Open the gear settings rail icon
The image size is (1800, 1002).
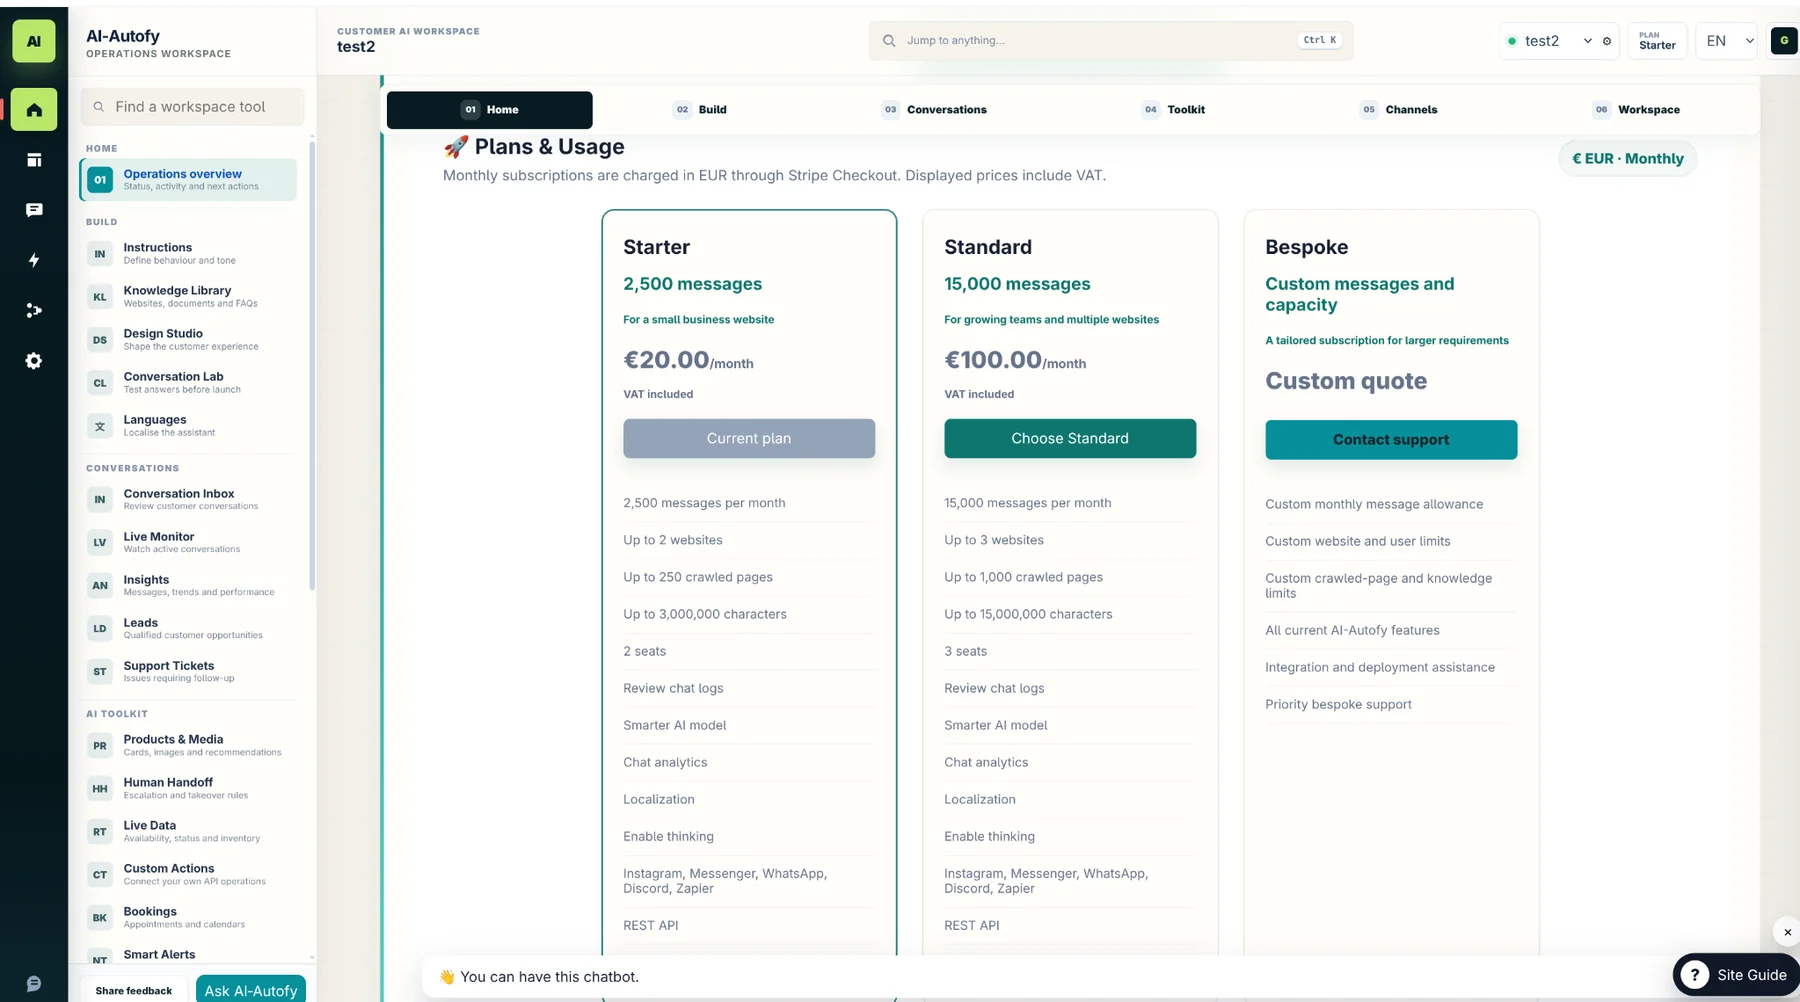34,361
